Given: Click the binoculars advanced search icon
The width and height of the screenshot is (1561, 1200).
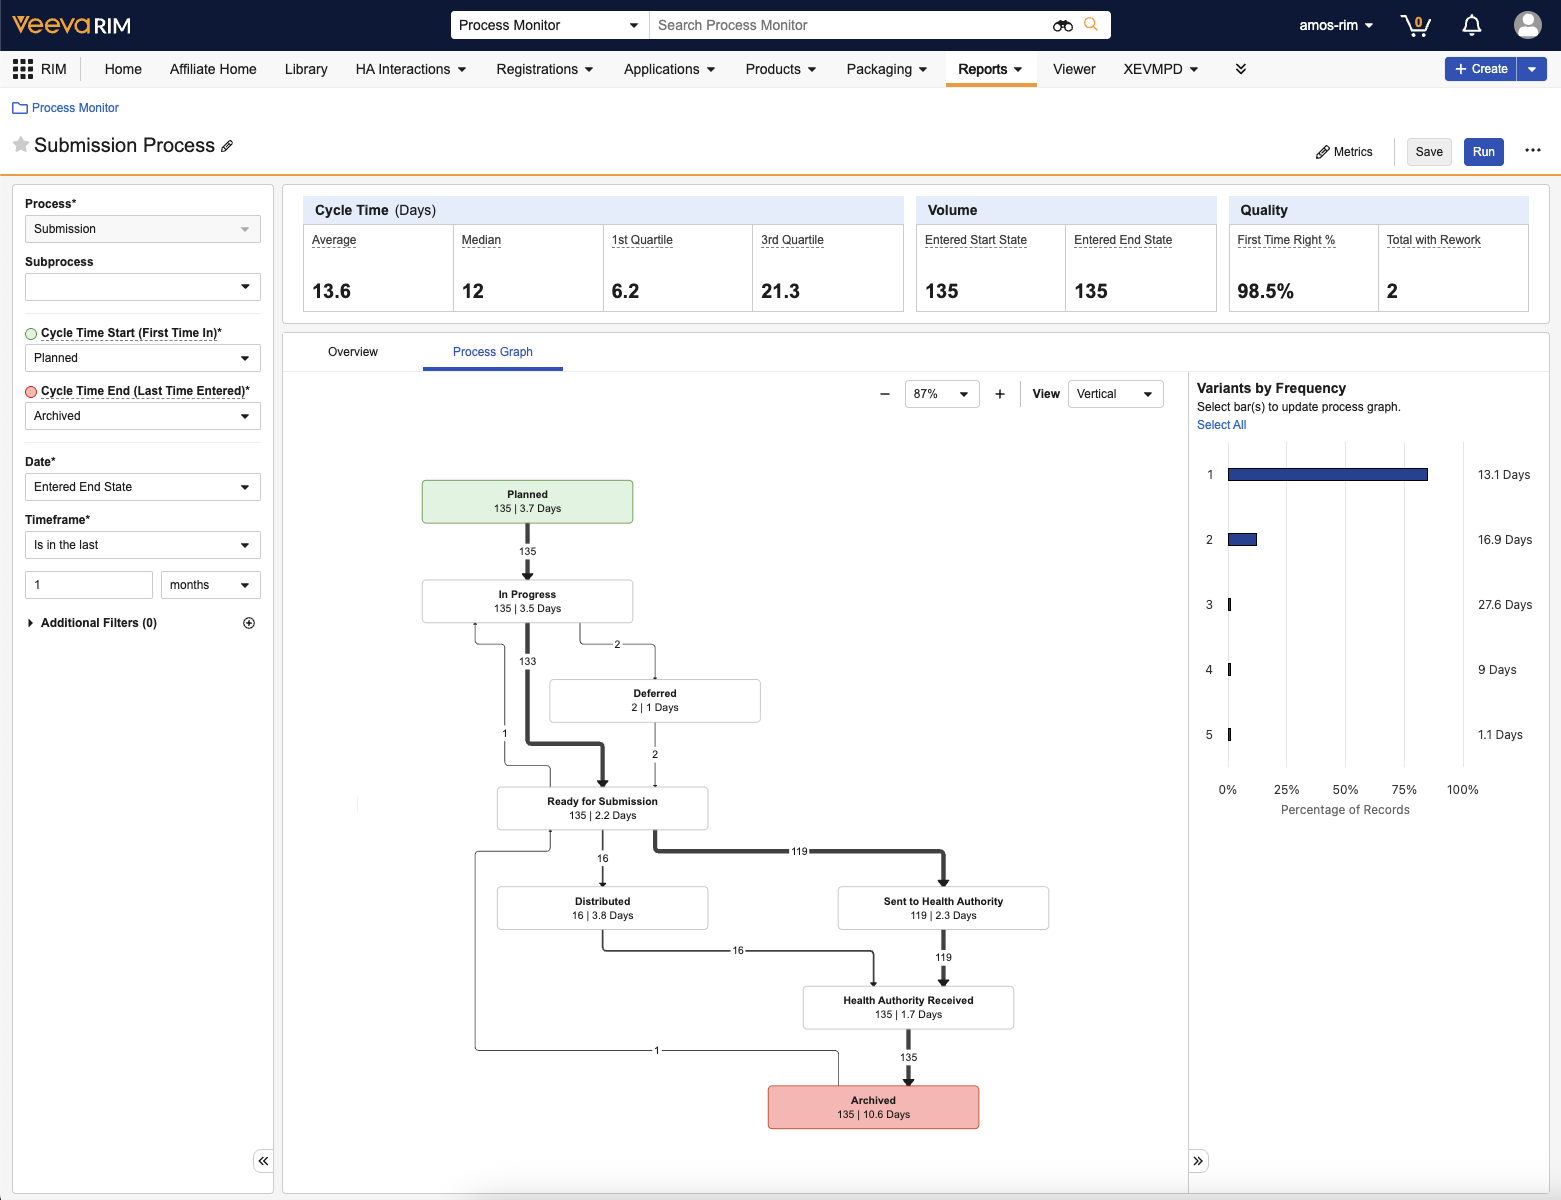Looking at the screenshot, I should point(1062,25).
